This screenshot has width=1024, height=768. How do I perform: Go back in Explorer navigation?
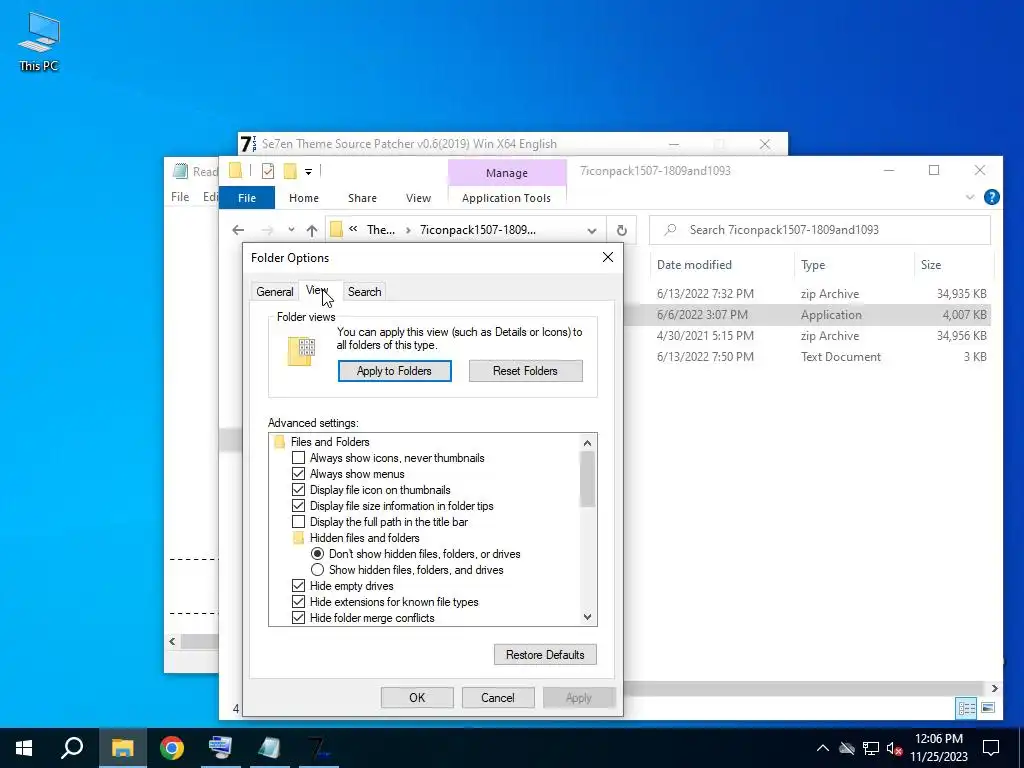coord(238,230)
